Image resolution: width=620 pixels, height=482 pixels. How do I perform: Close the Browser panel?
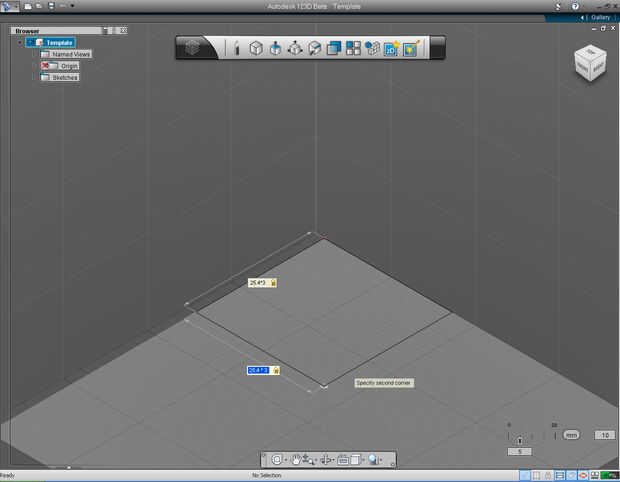click(x=123, y=30)
